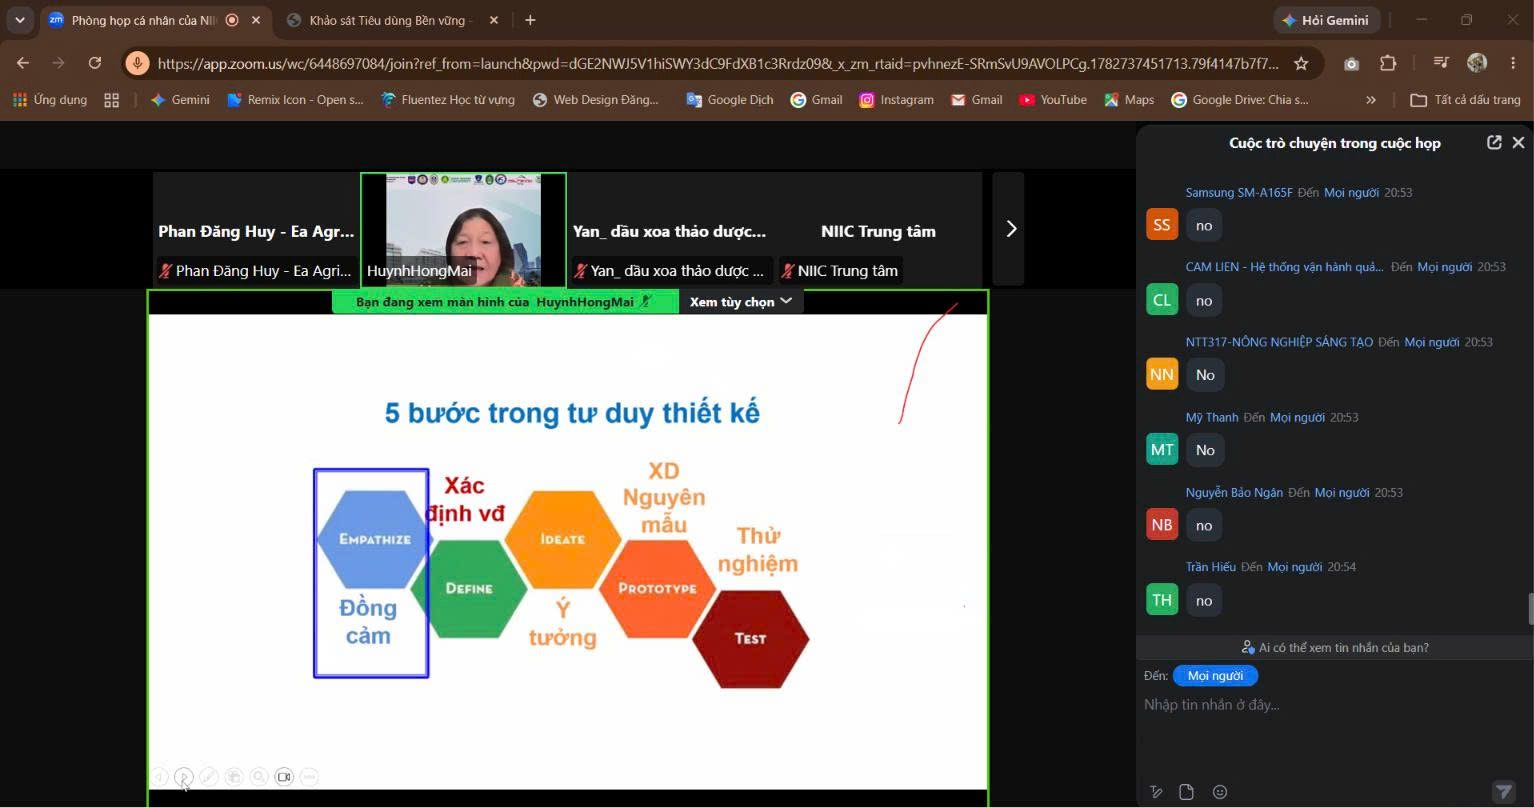Viewport: 1534px width, 808px height.
Task: Expand the Xem tùy chọn view options dropdown
Action: [x=741, y=301]
